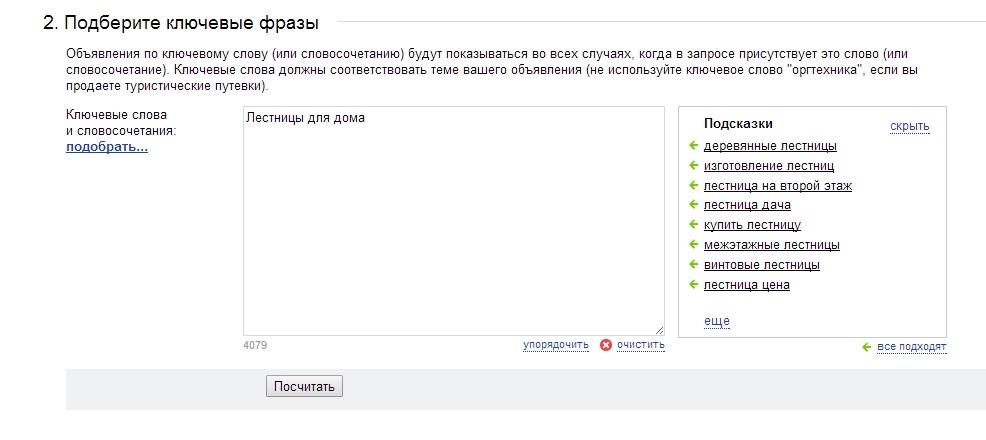This screenshot has height=440, width=986.
Task: Click green arrow beside "деревянные лестницы"
Action: click(694, 146)
